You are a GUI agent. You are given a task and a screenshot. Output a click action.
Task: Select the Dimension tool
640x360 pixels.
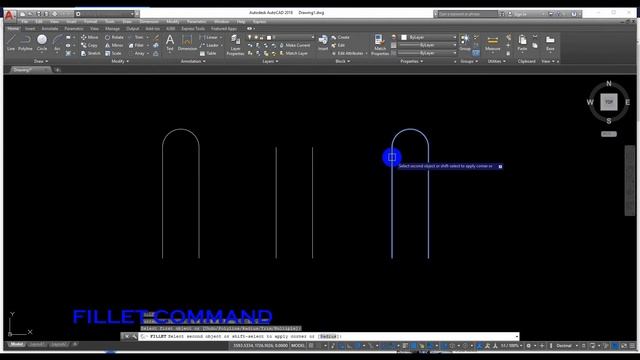pos(187,42)
